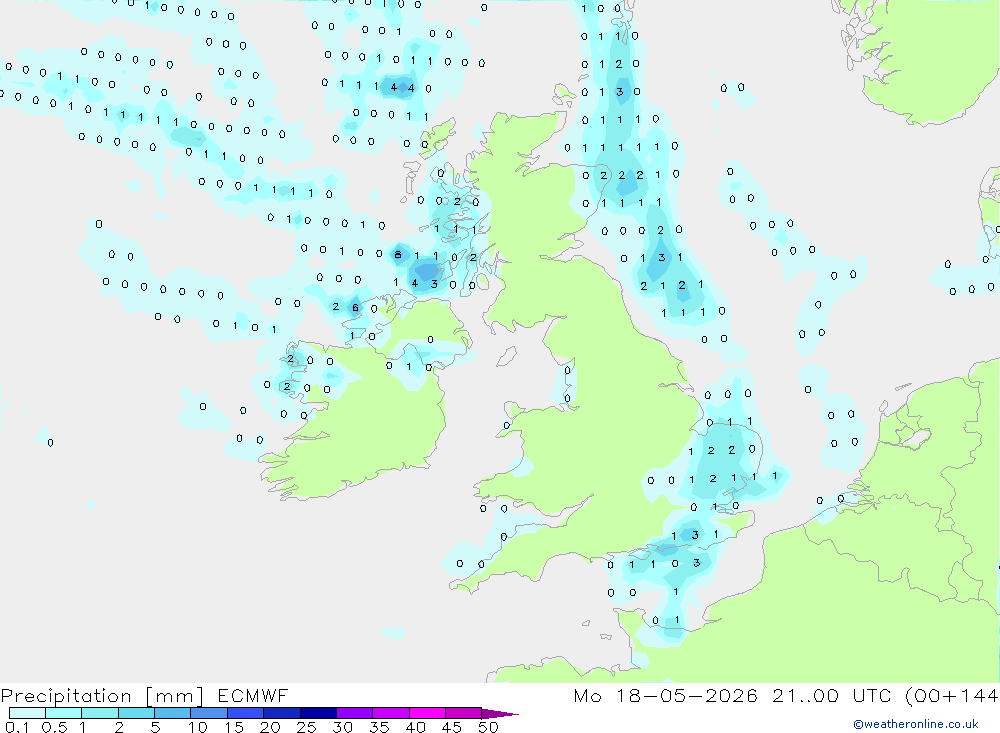Select the 40–45 mm magenta legend swatch
Screen dimensions: 1000x733
427,713
